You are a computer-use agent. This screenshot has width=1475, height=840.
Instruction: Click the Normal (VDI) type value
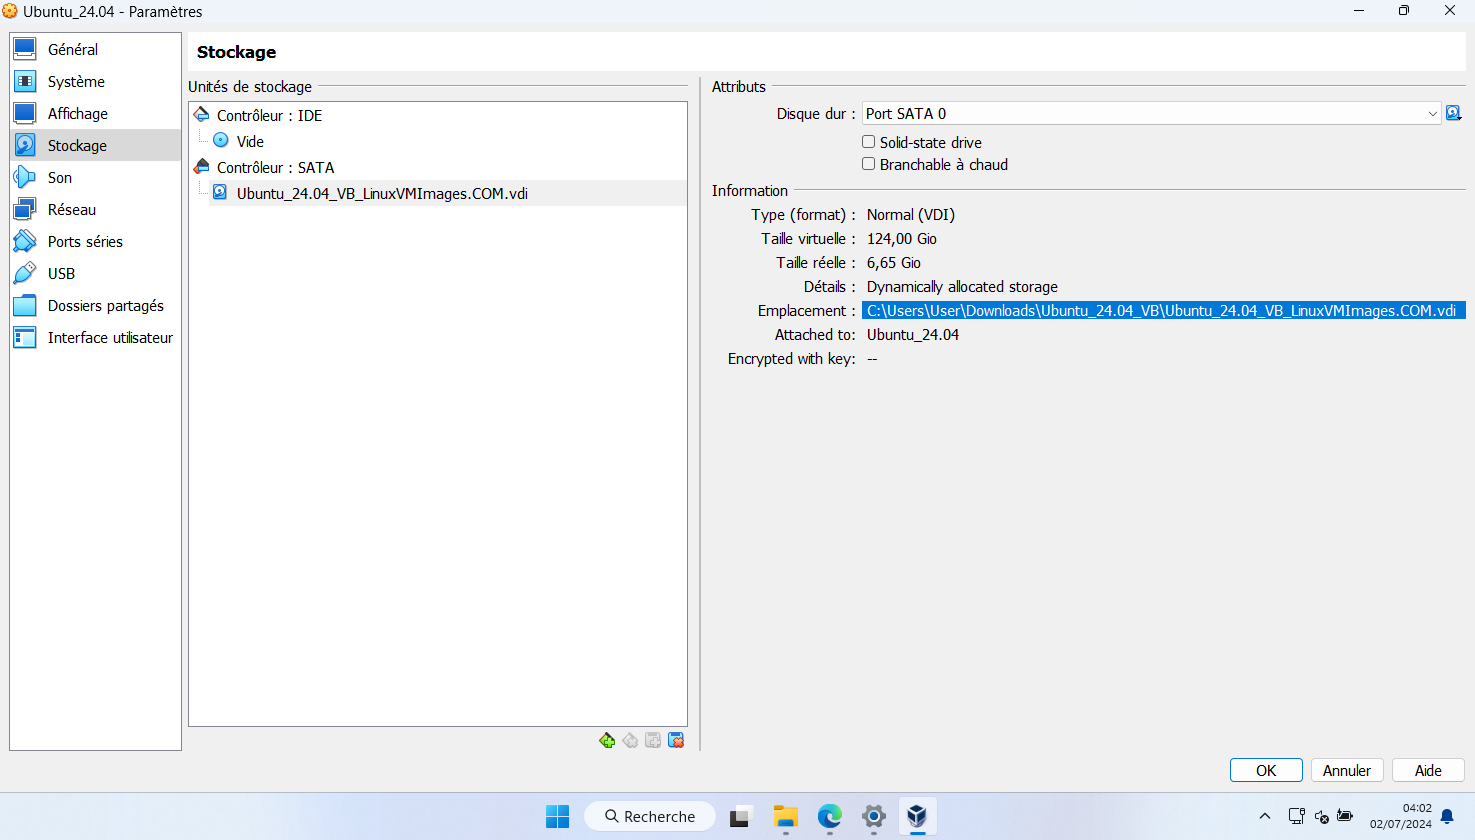[x=911, y=214]
